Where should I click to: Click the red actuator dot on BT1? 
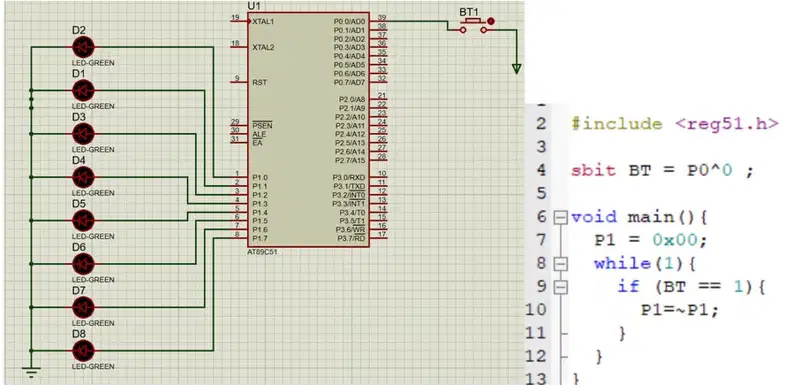click(x=491, y=21)
